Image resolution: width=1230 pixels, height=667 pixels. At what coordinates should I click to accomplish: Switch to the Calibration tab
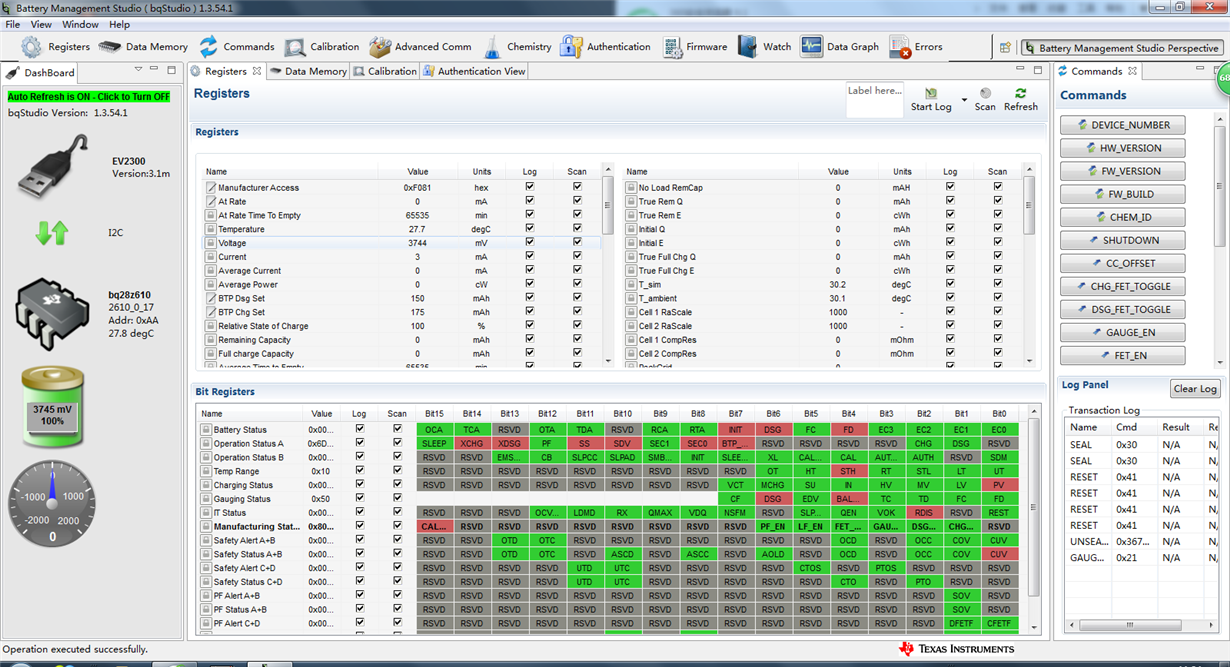tap(385, 71)
